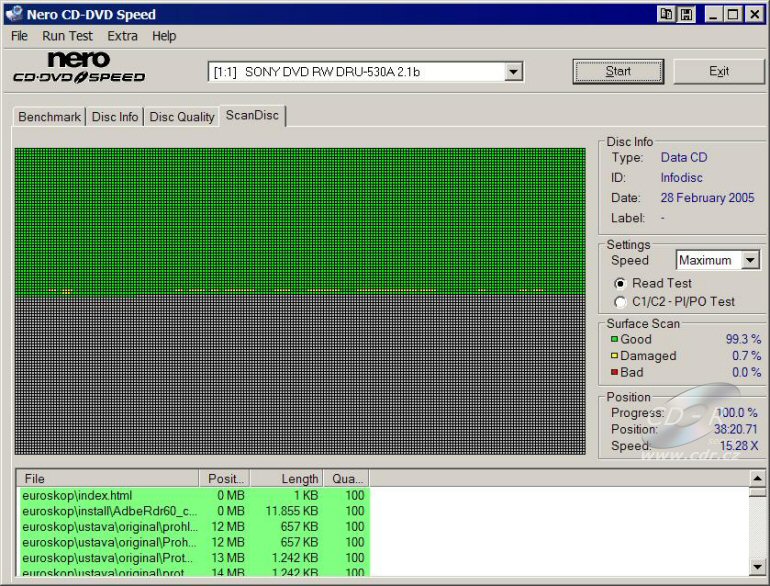Image resolution: width=770 pixels, height=586 pixels.
Task: Click the Data CD type value
Action: coord(684,157)
